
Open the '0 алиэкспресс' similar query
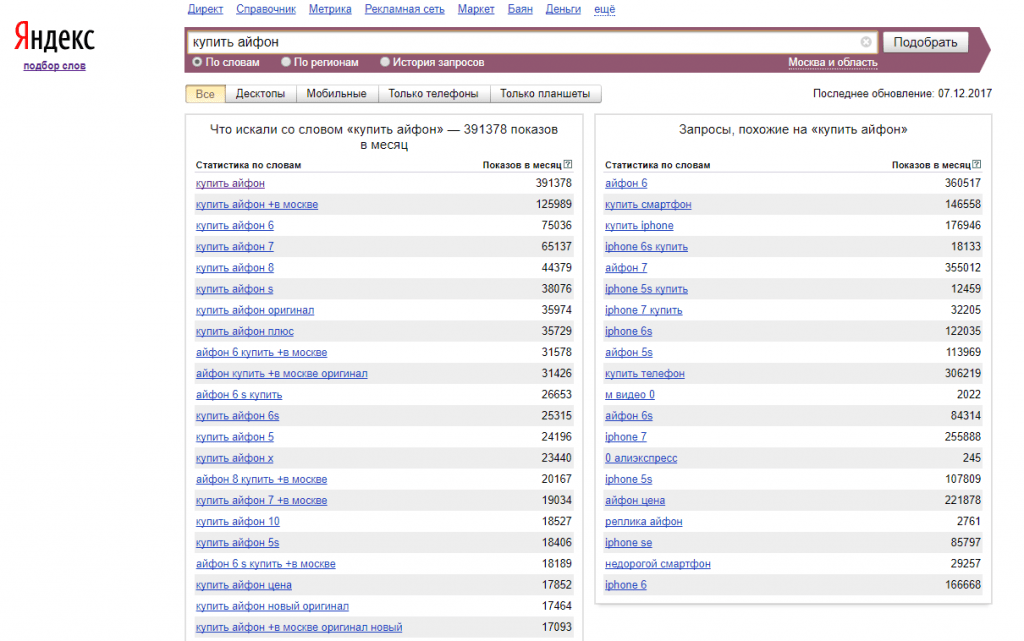coord(641,458)
